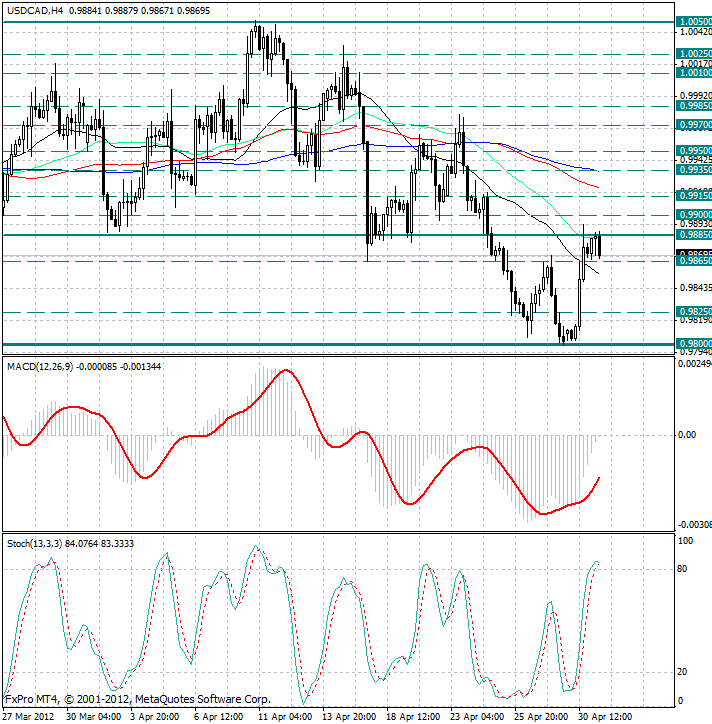Select the 0.99850 price level label
This screenshot has width=712, height=724.
694,106
